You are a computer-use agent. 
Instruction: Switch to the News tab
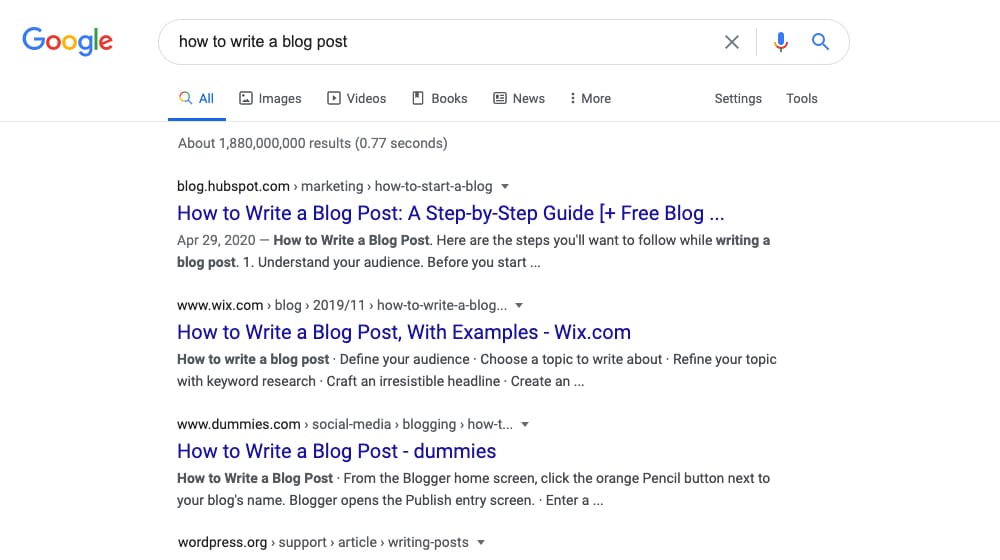click(x=519, y=98)
